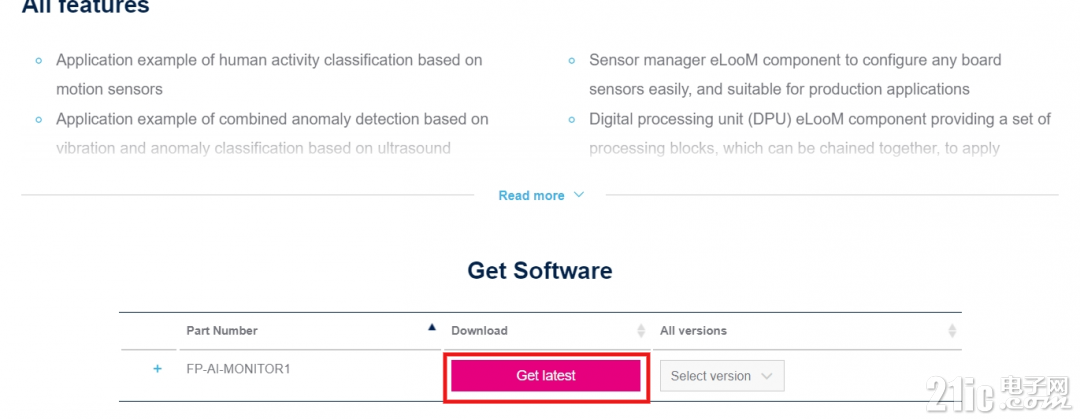
Task: Click the Get Software heading
Action: [539, 270]
